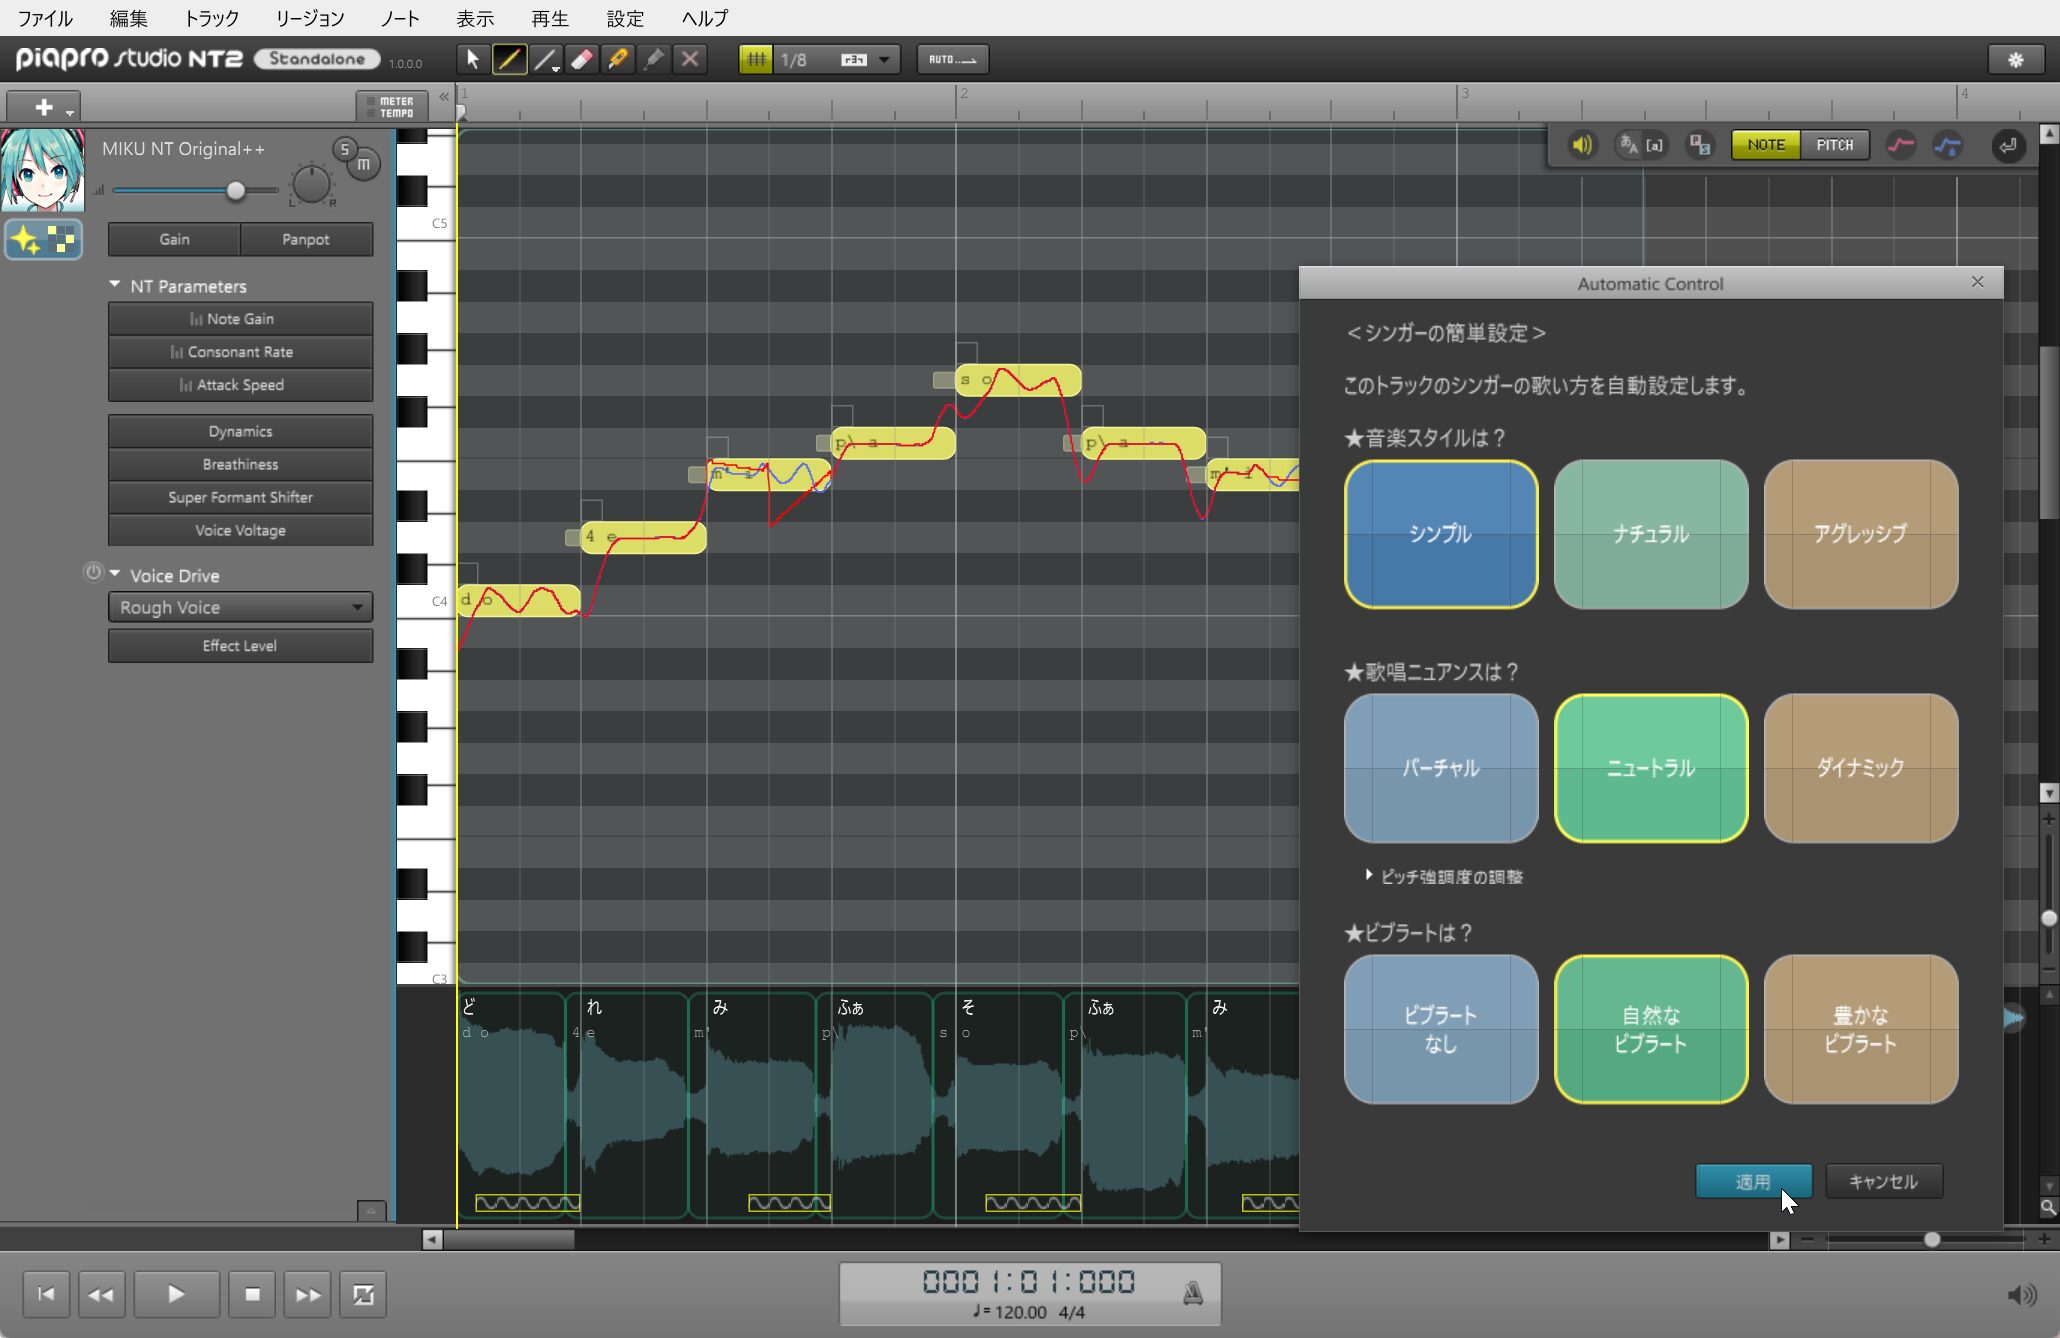Solo the MIKU track

click(344, 150)
